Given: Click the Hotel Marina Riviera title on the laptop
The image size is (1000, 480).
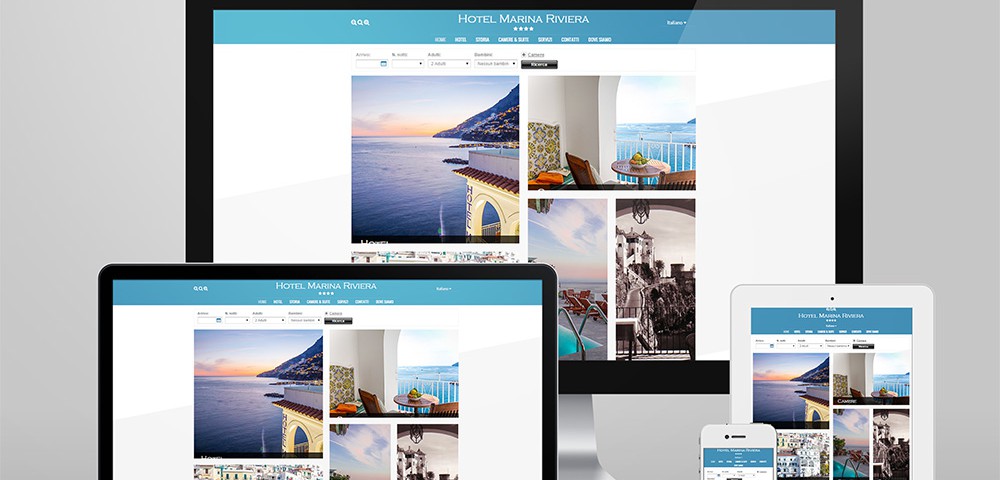Looking at the screenshot, I should 326,286.
